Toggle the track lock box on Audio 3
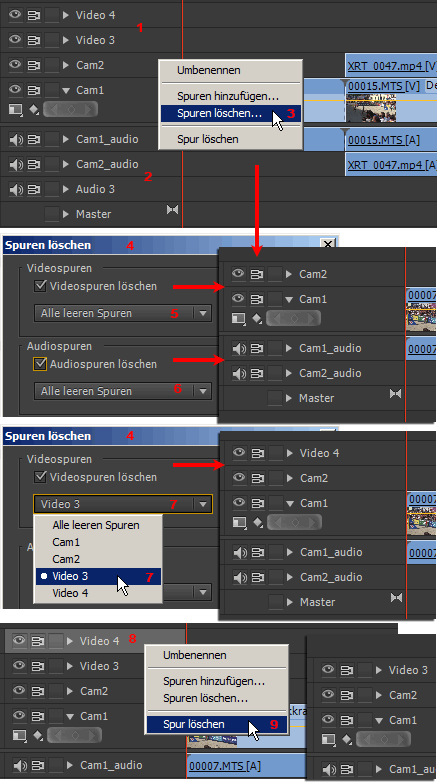 (x=52, y=189)
